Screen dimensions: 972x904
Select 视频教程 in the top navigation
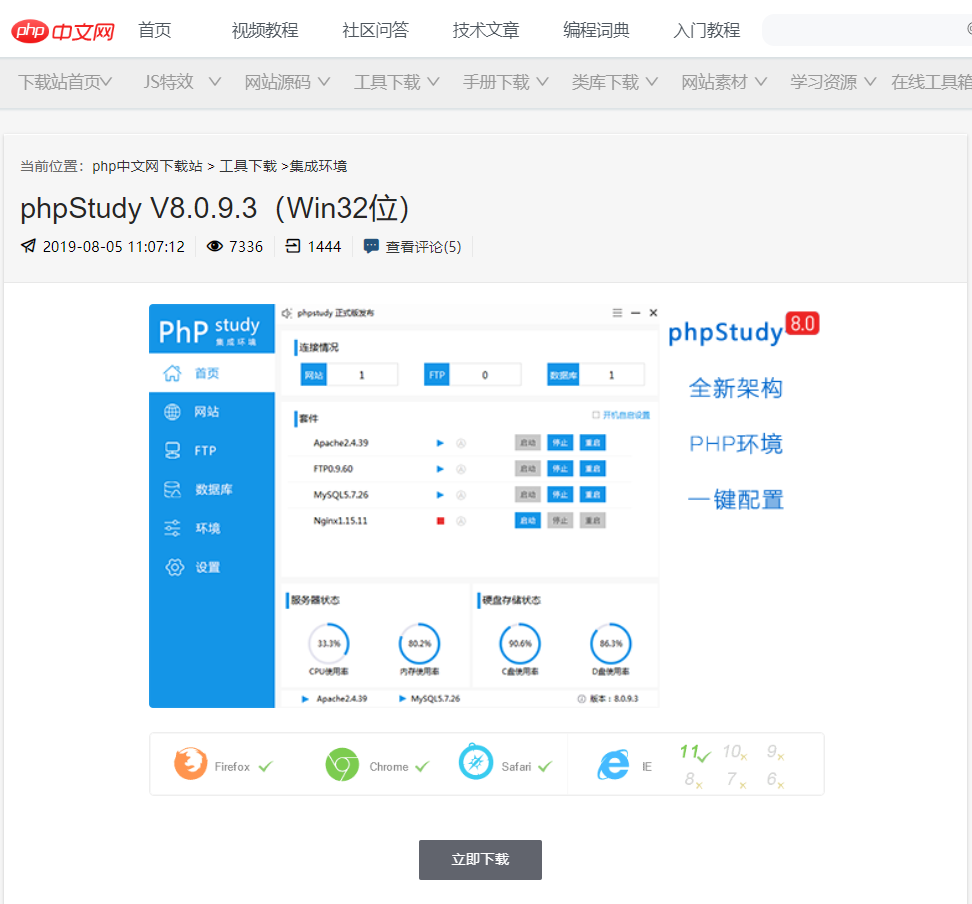pos(264,30)
